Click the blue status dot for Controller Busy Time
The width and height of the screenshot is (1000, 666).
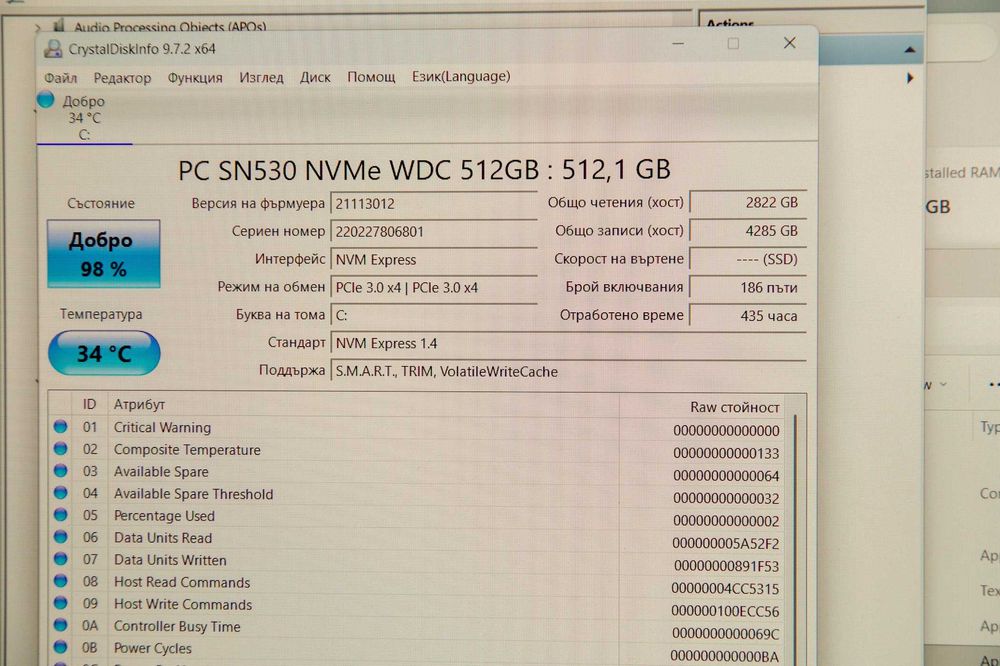[61, 625]
